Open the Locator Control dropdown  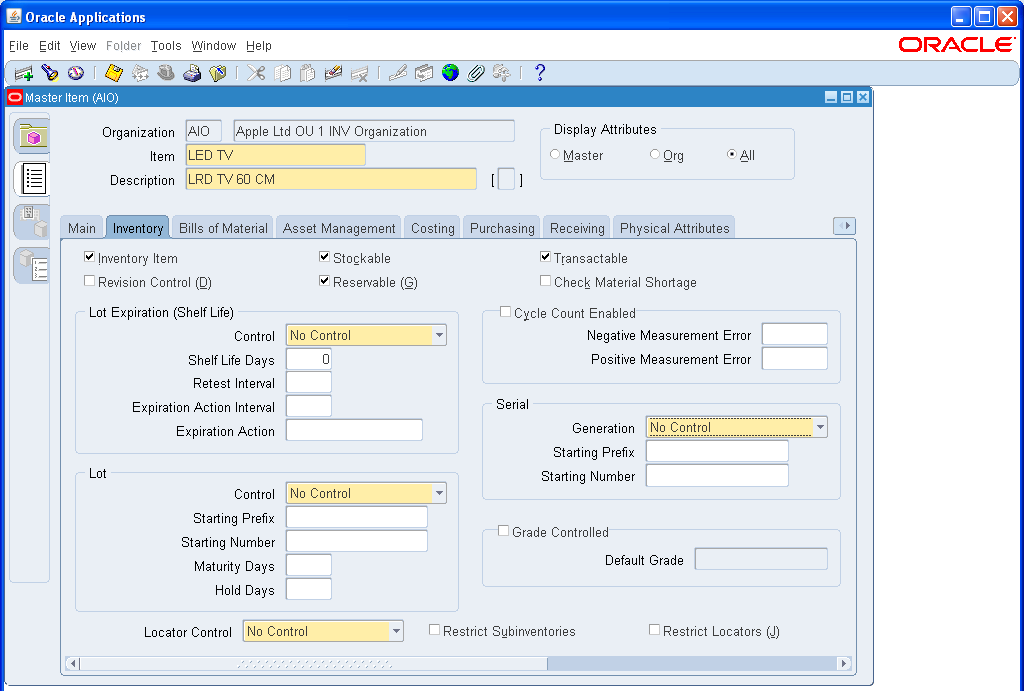396,631
